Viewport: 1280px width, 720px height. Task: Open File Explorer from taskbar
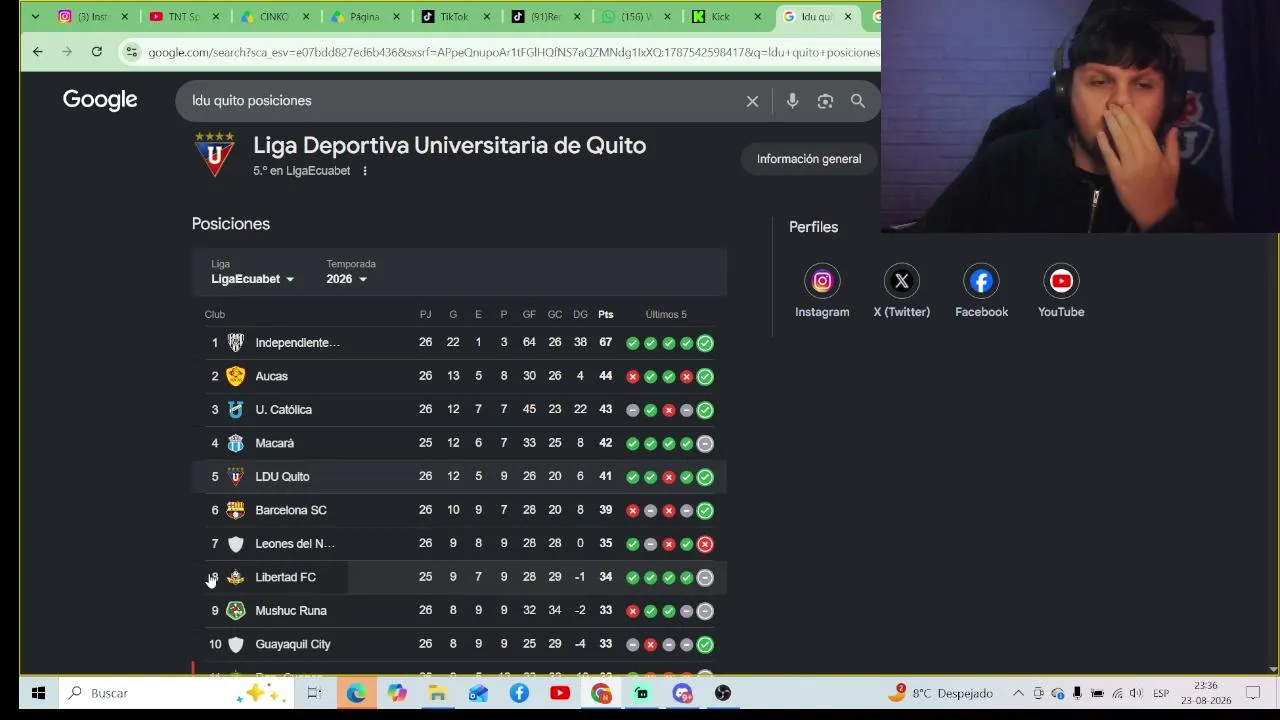click(x=438, y=693)
